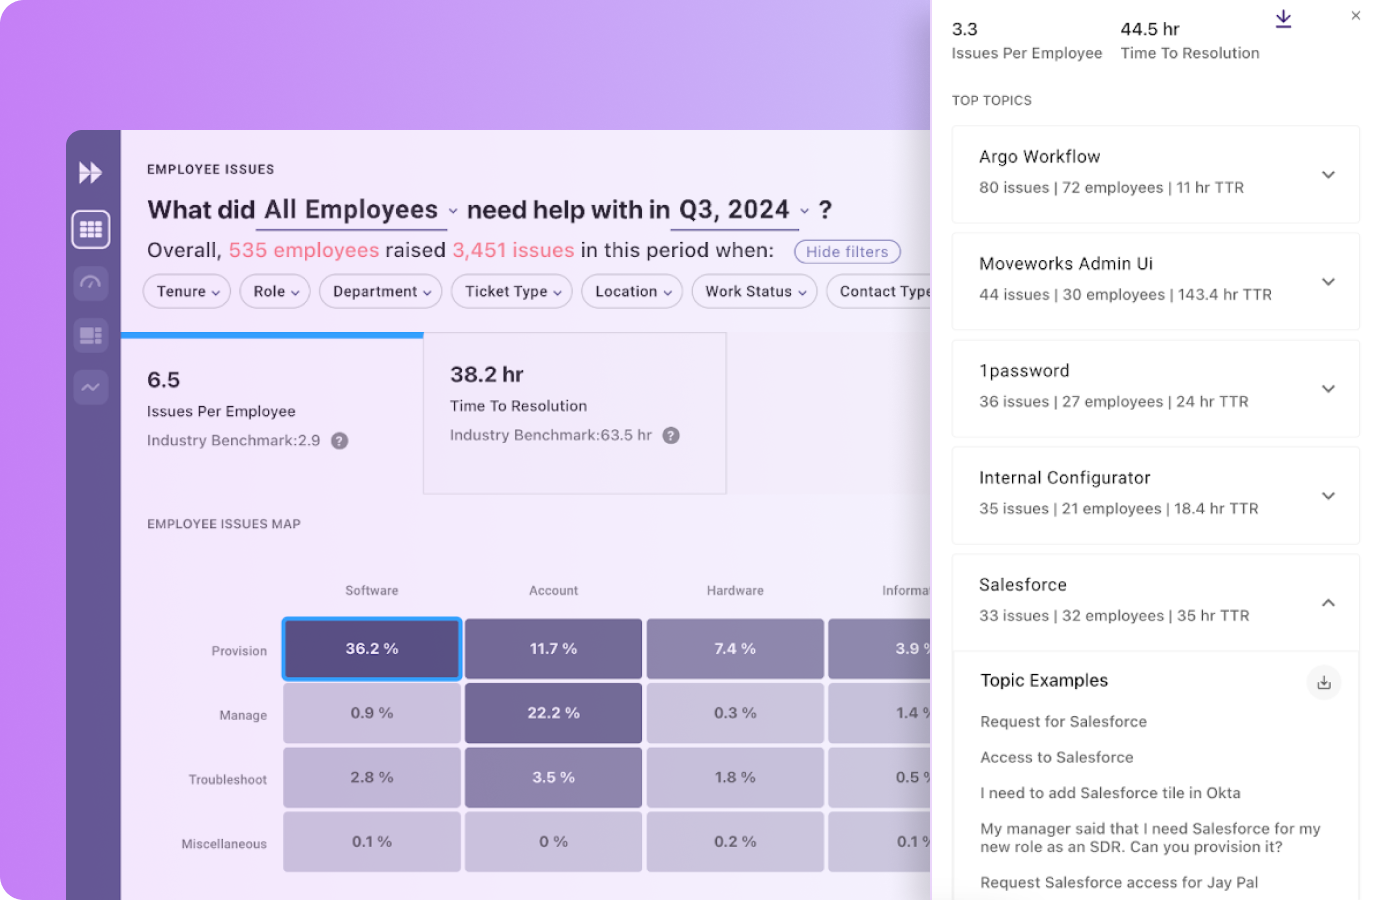This screenshot has height=900, width=1380.
Task: Expand the 1password topic
Action: coord(1328,389)
